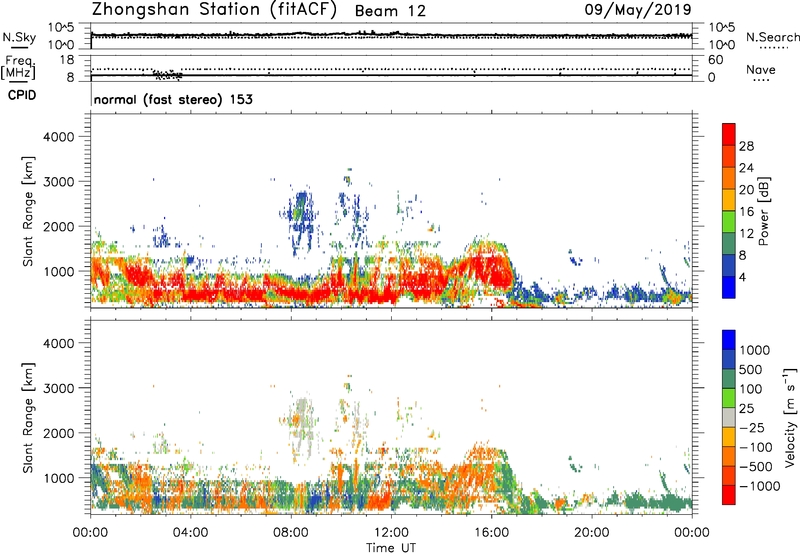Click the date 09/May/2019

tap(638, 10)
